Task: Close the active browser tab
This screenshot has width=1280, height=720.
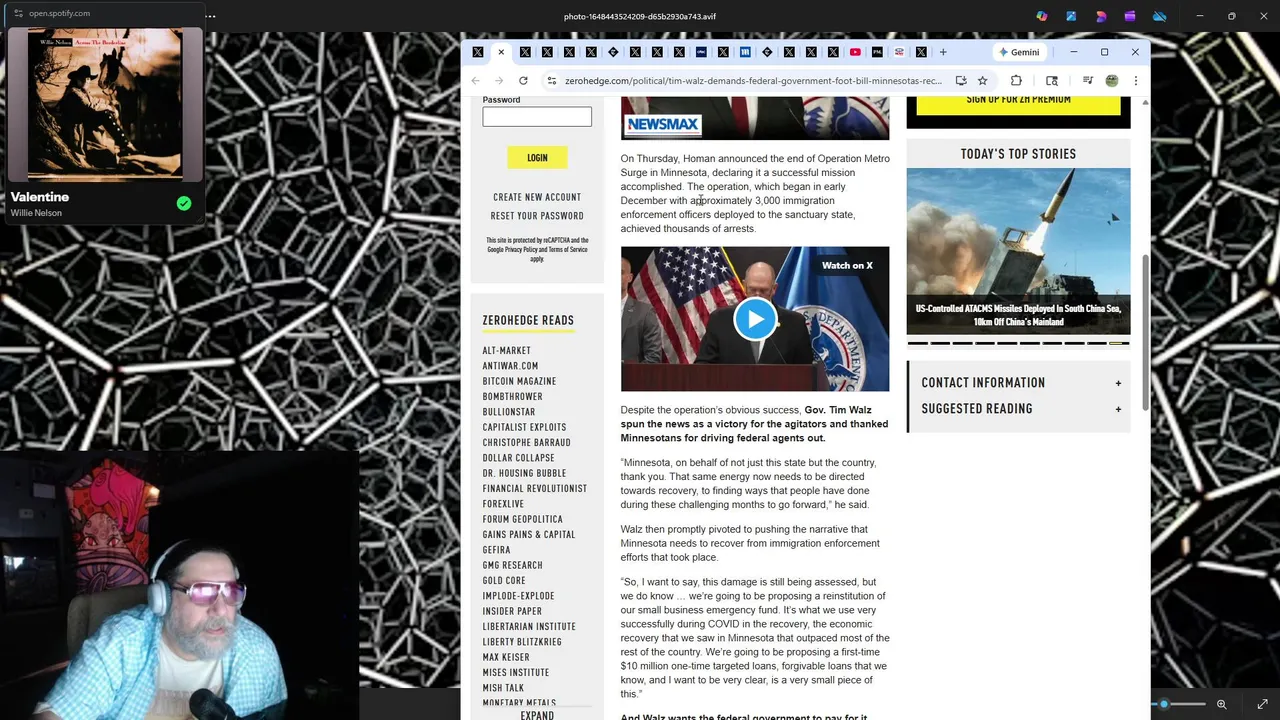Action: (x=501, y=52)
